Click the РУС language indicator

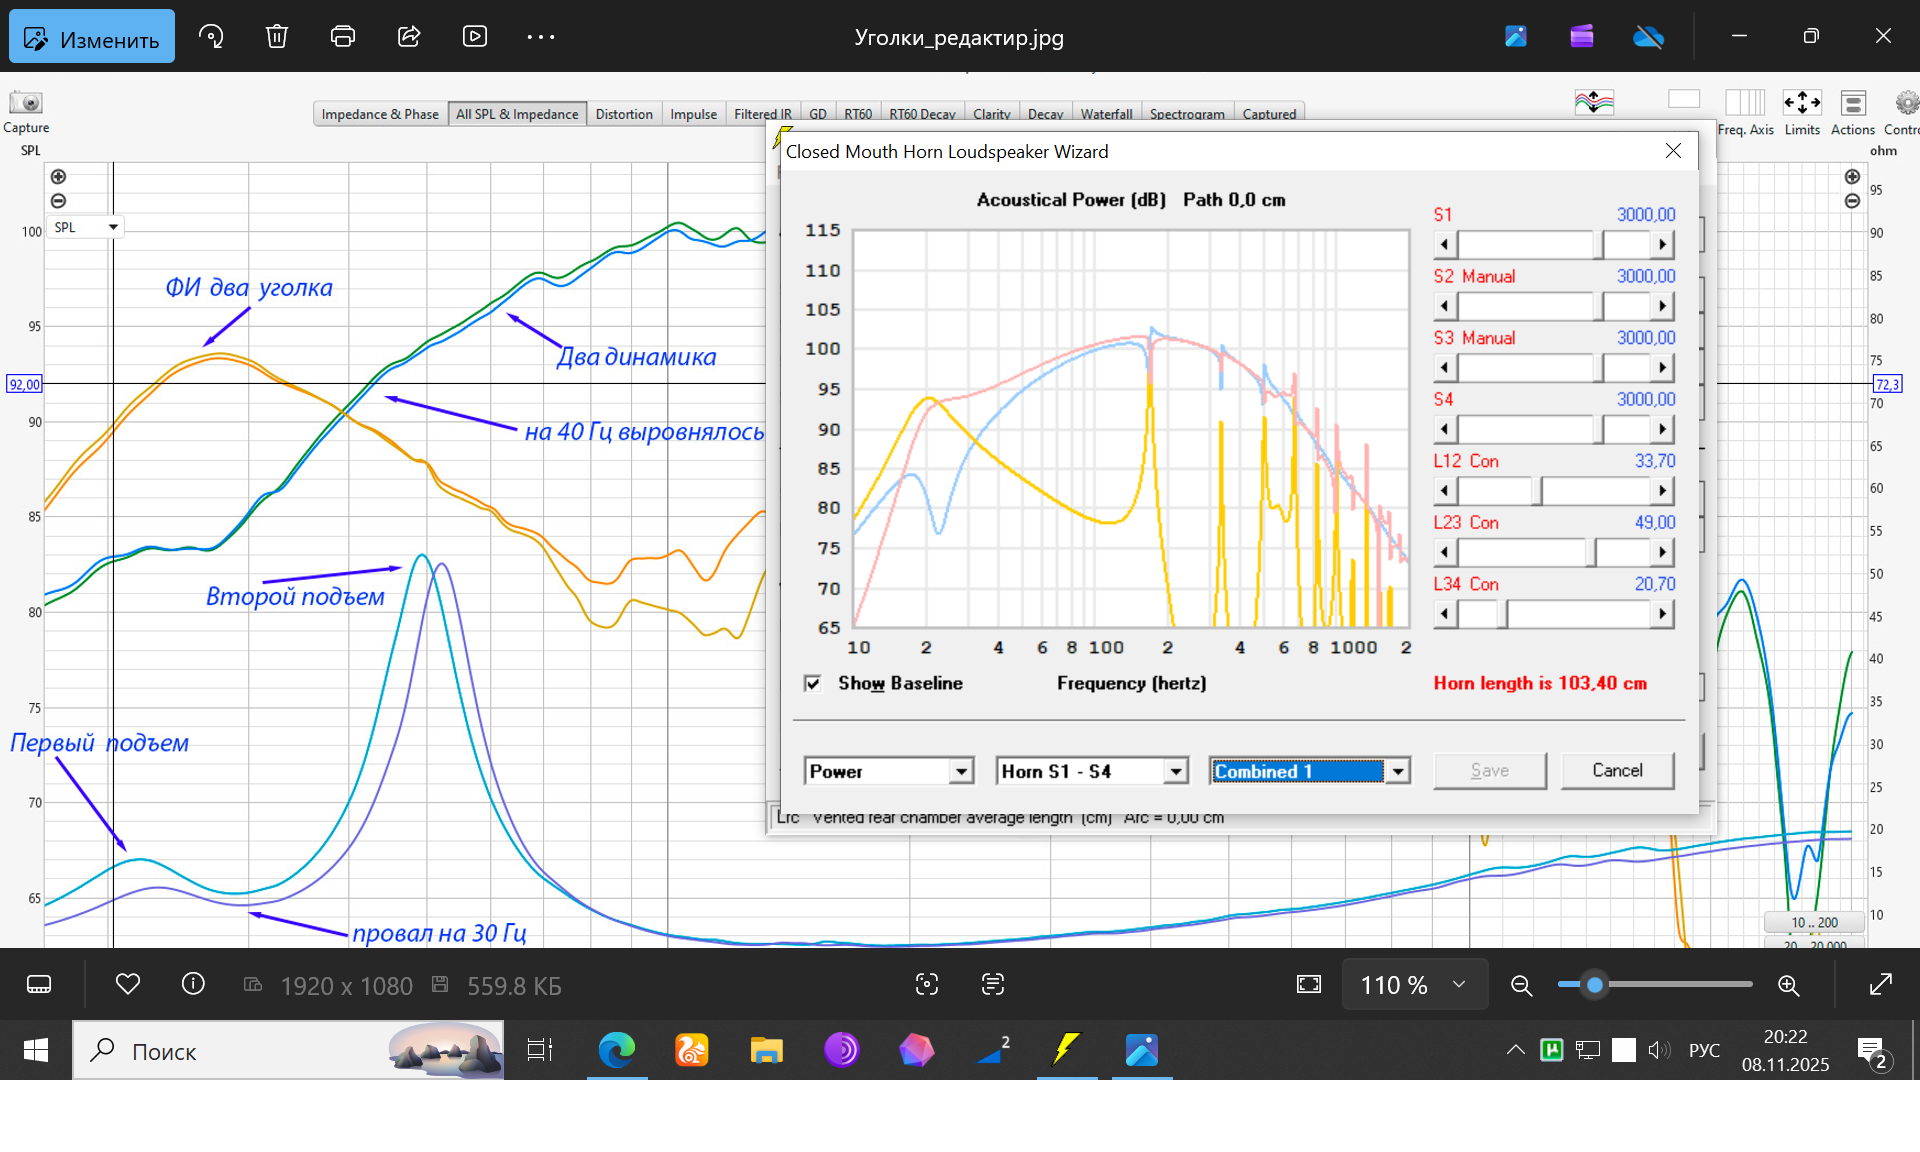(1704, 1050)
